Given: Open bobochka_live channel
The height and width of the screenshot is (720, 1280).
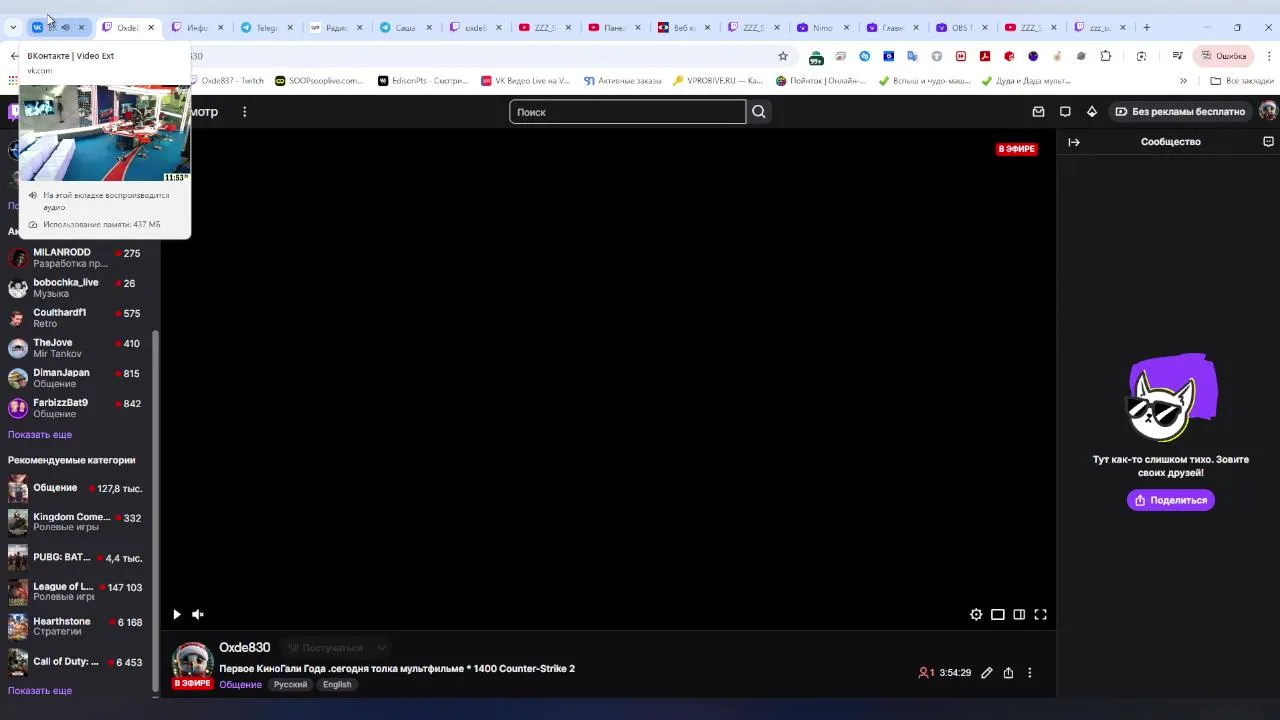Looking at the screenshot, I should click(80, 288).
